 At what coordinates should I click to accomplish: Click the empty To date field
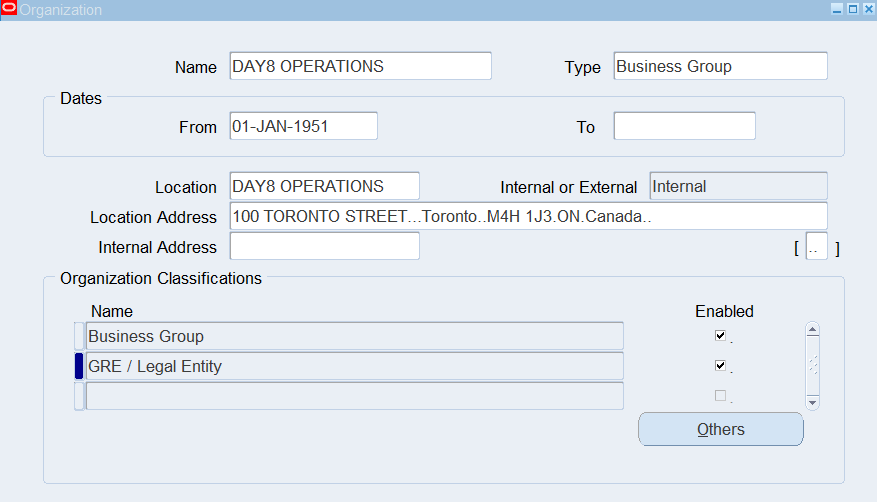point(685,126)
